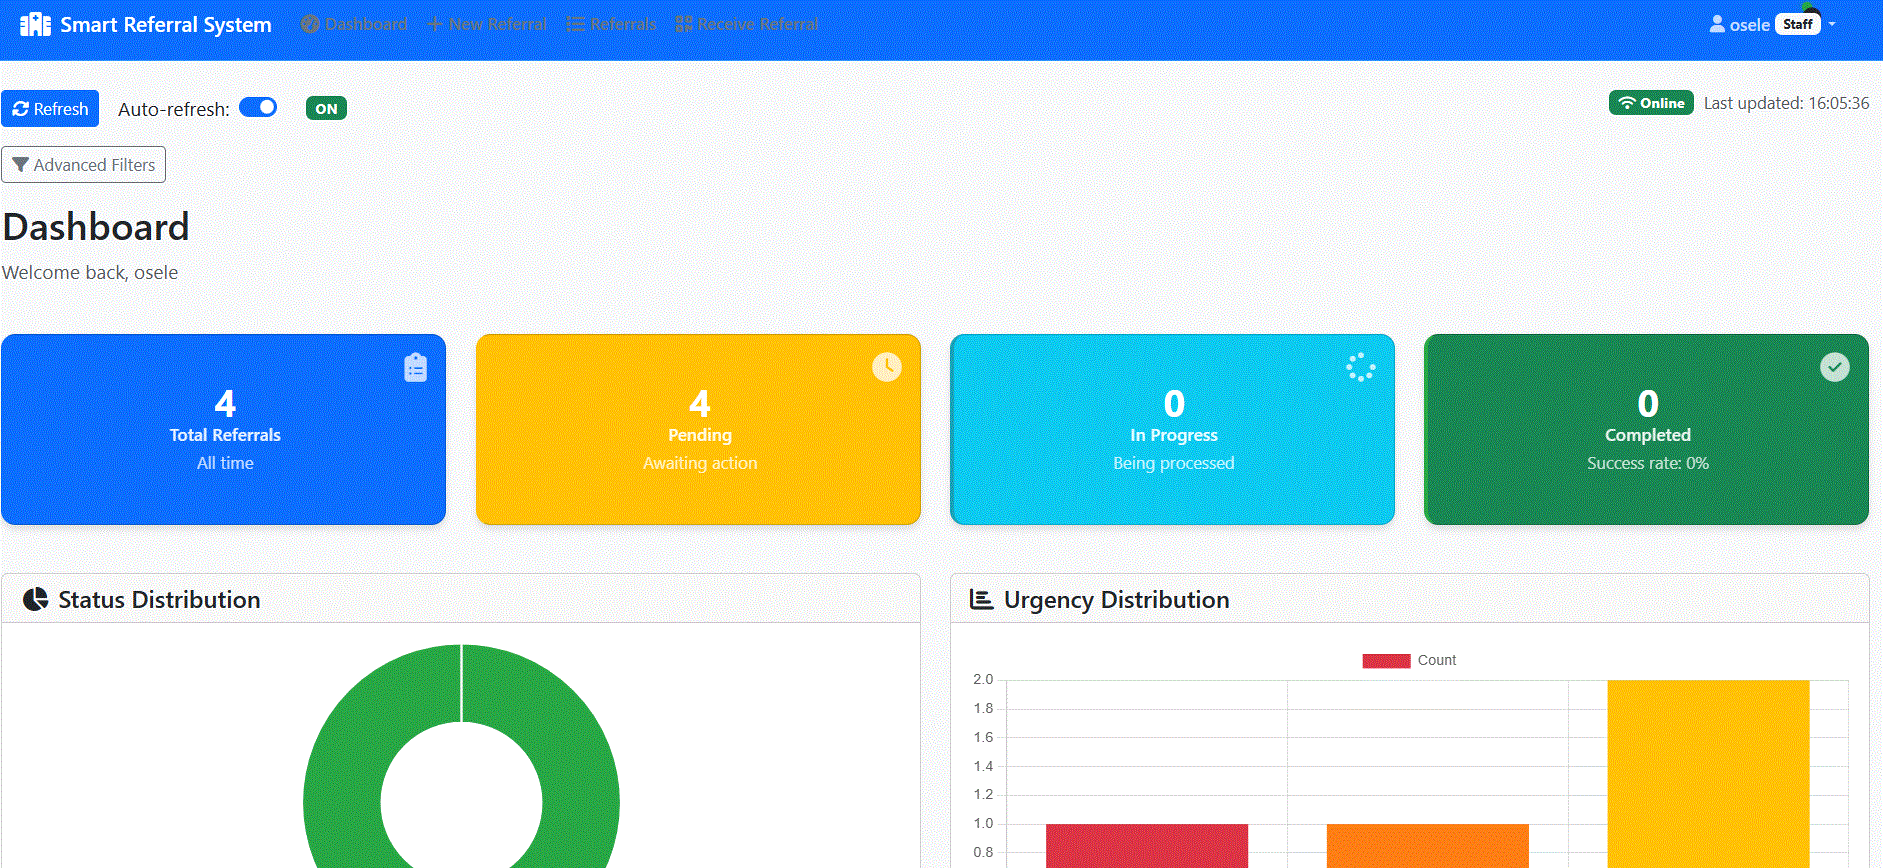Click the clock icon on Pending card
The height and width of the screenshot is (868, 1883).
pos(887,367)
